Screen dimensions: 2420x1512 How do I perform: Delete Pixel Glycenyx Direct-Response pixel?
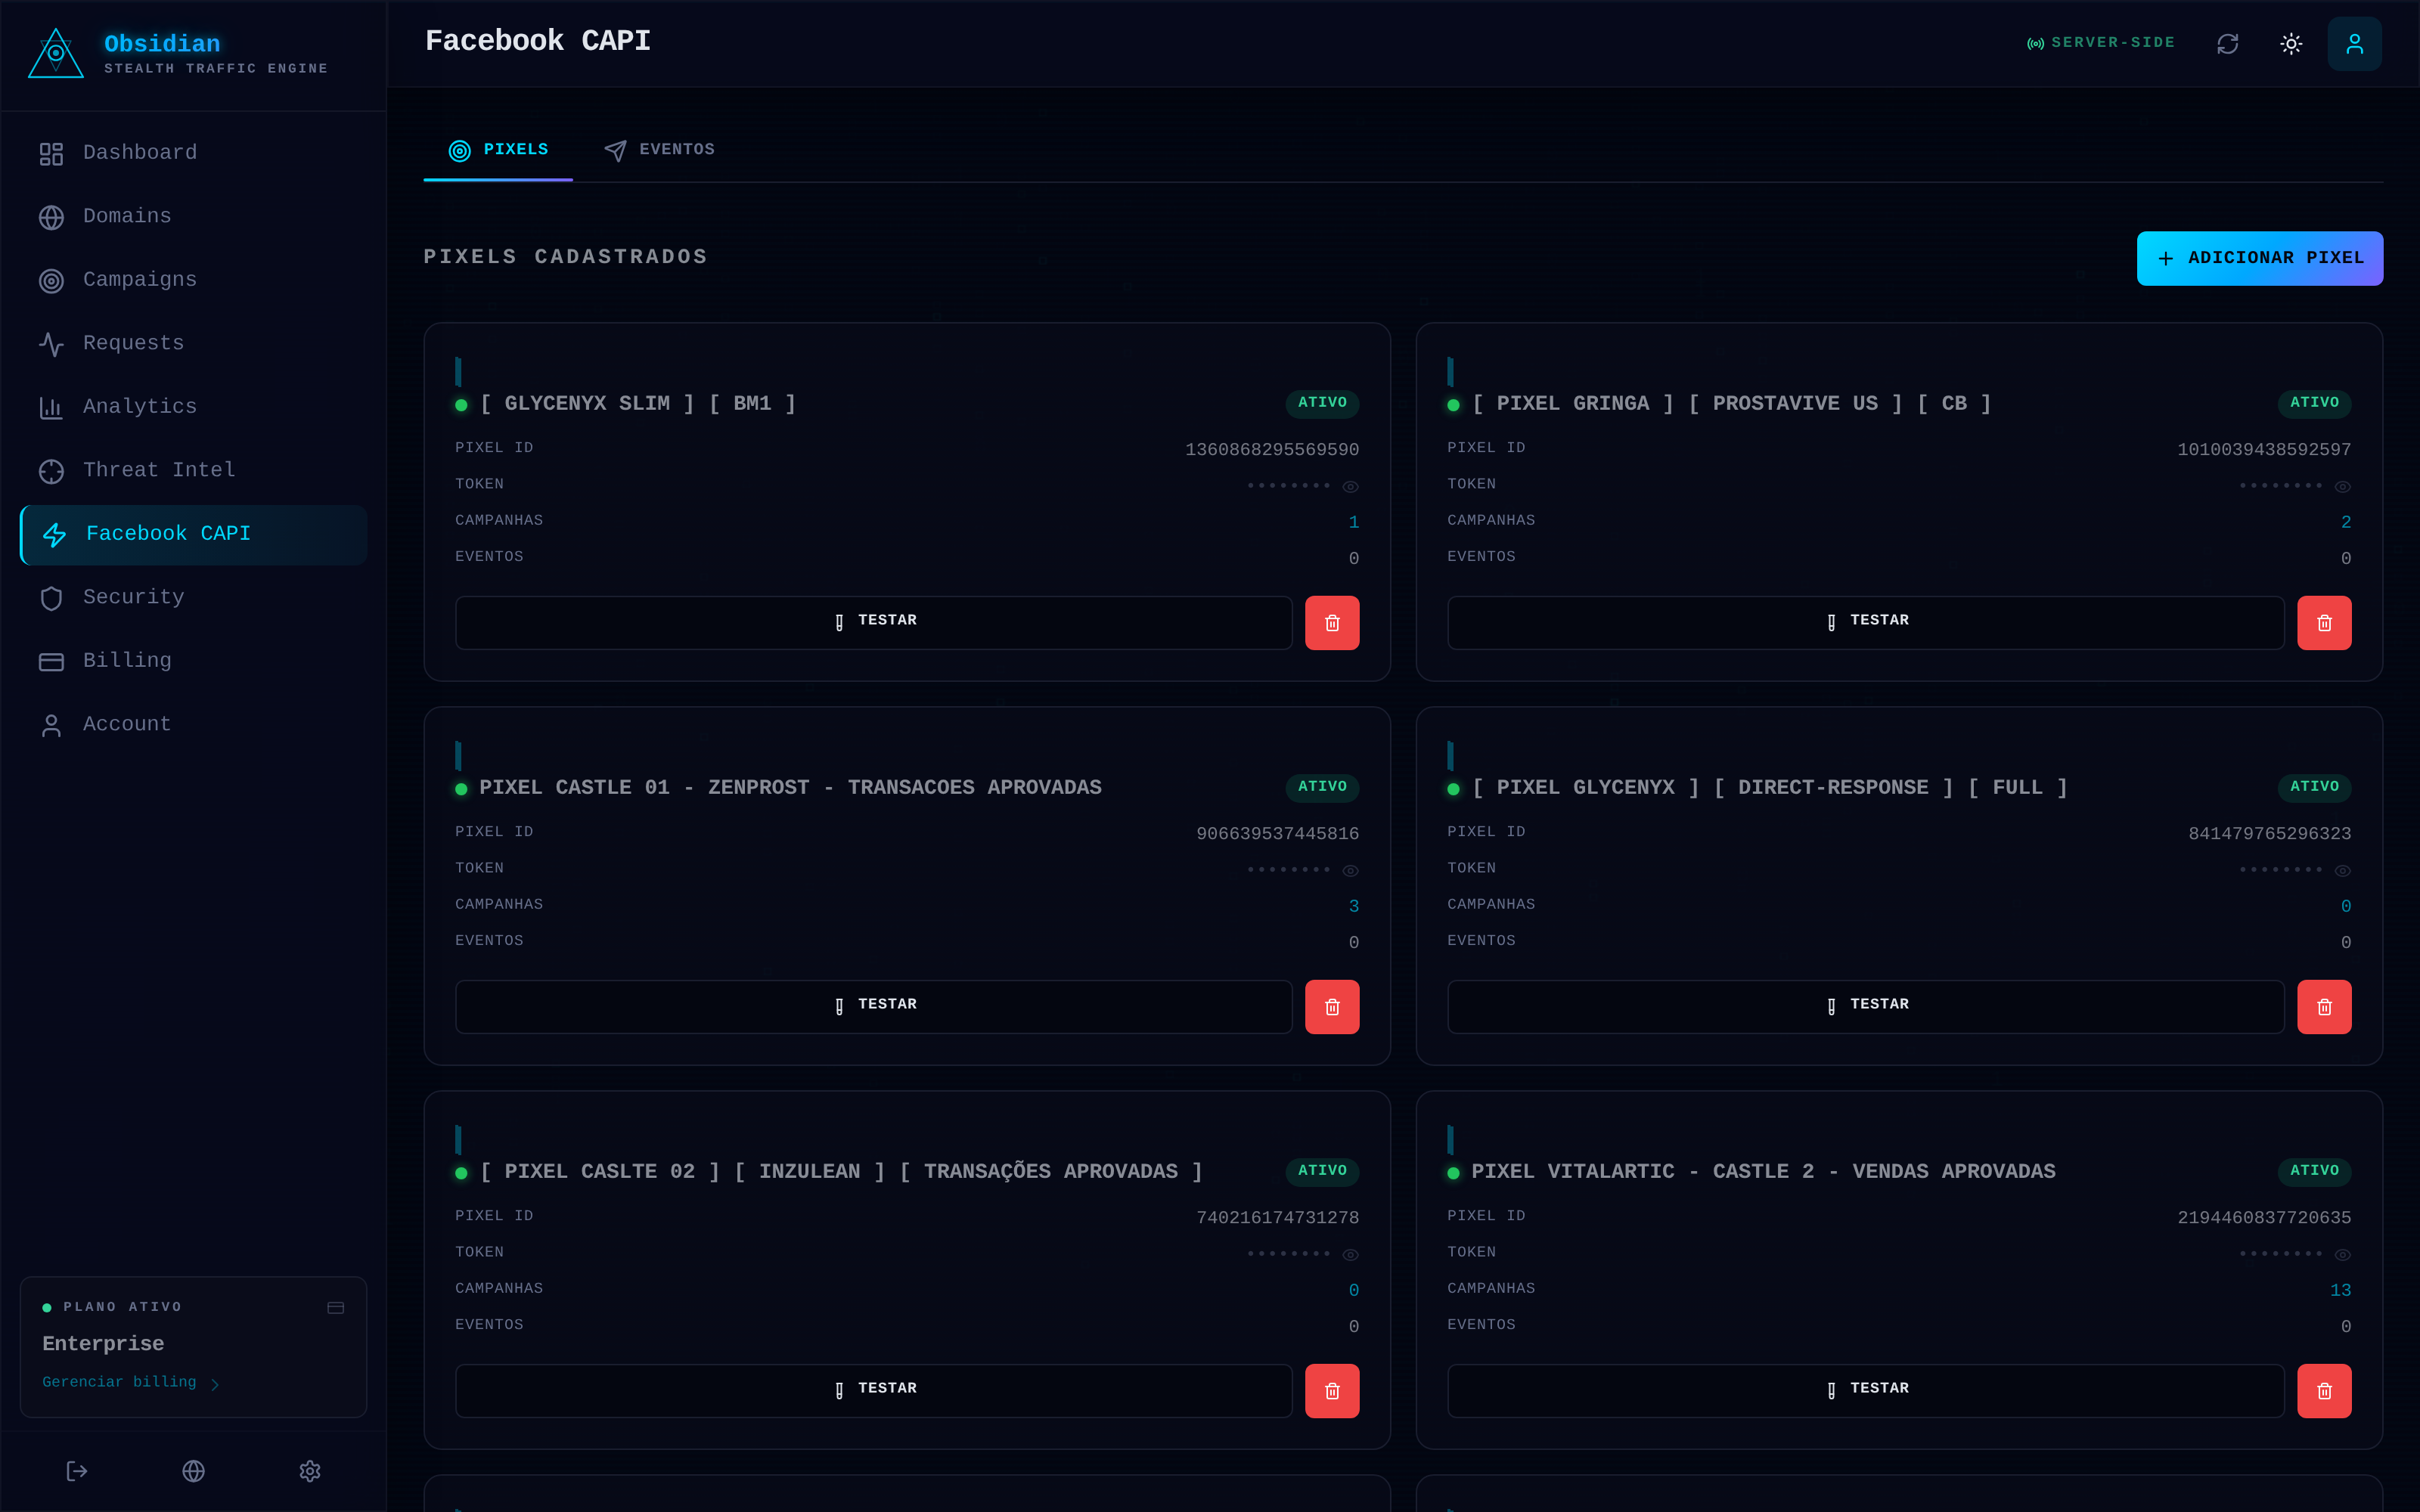[2324, 1007]
